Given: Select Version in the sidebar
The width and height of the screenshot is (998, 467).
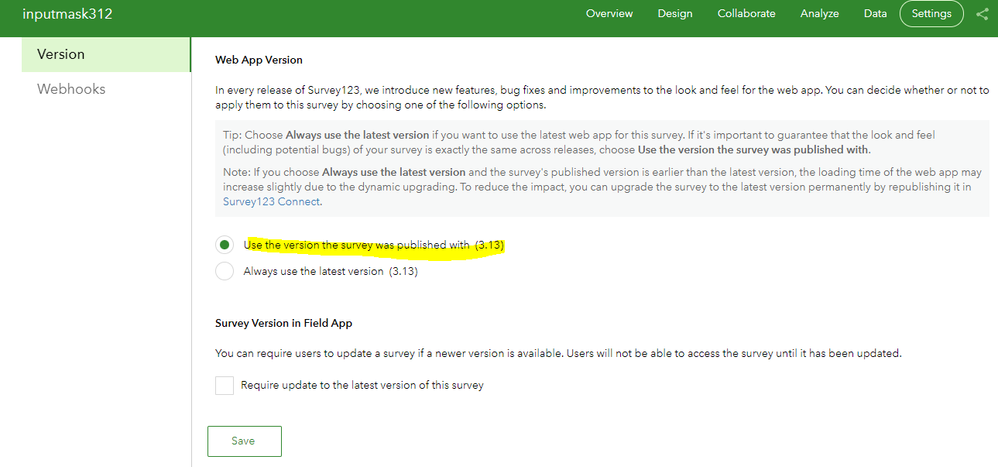Looking at the screenshot, I should pyautogui.click(x=106, y=54).
